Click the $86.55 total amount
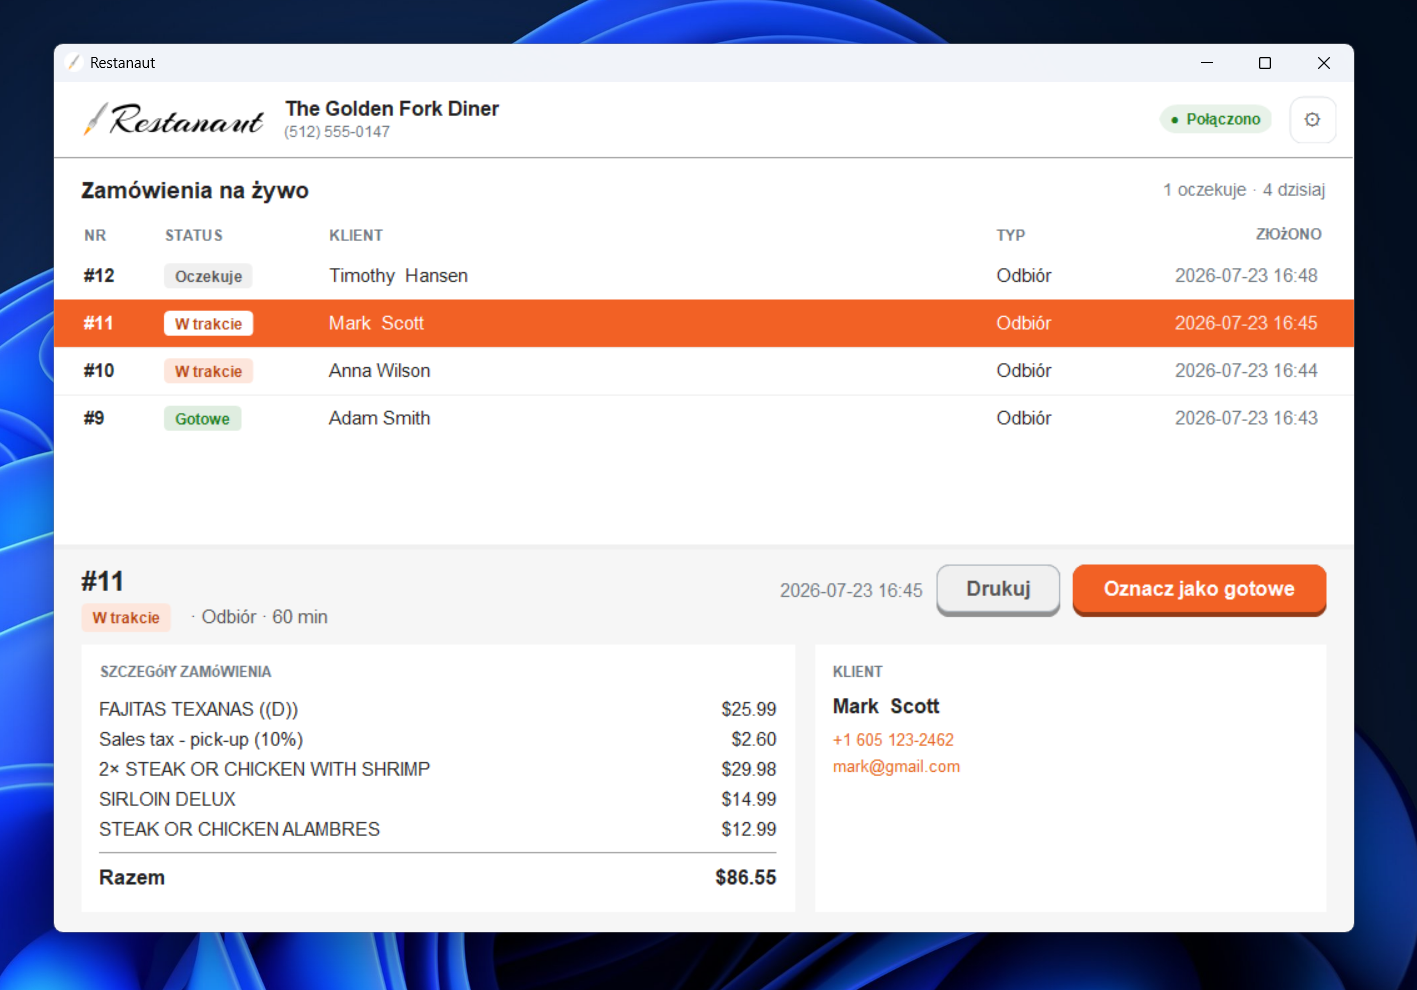 [746, 877]
